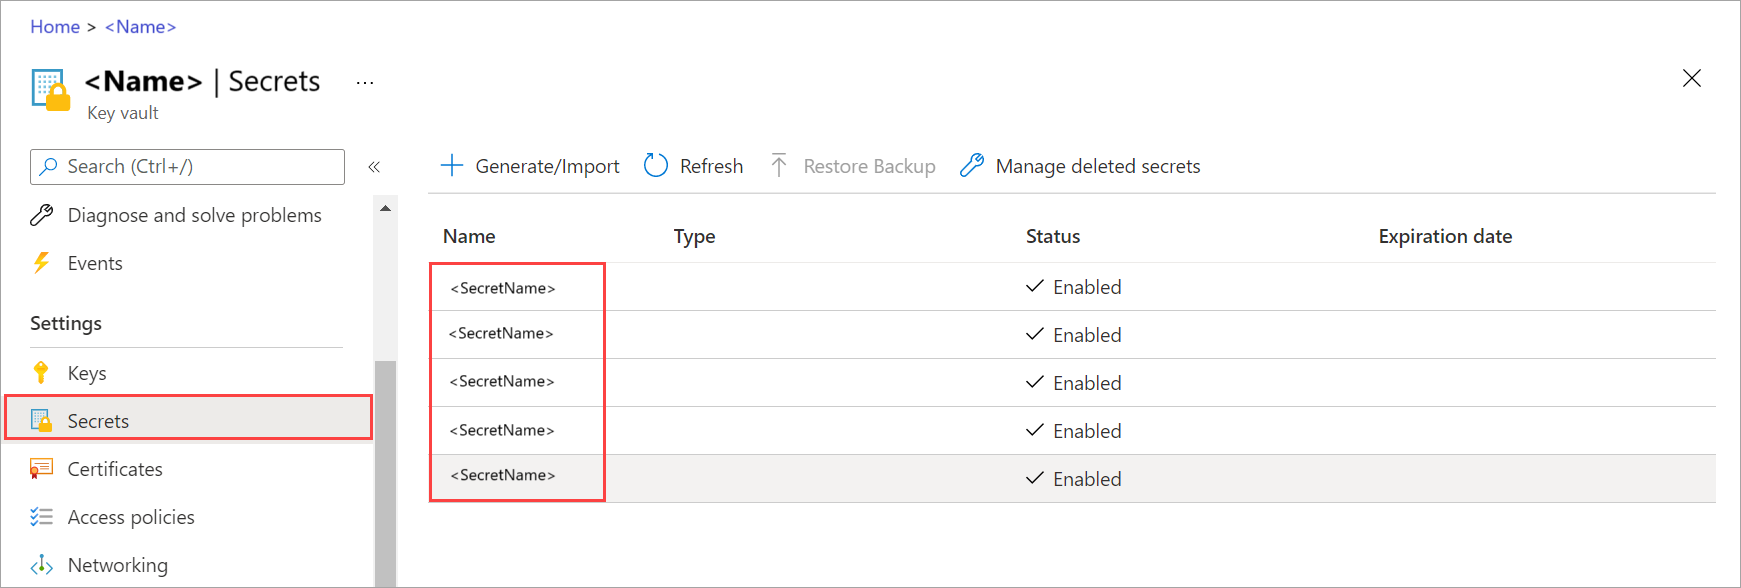Open Certificates settings item
This screenshot has height=588, width=1741.
(115, 469)
